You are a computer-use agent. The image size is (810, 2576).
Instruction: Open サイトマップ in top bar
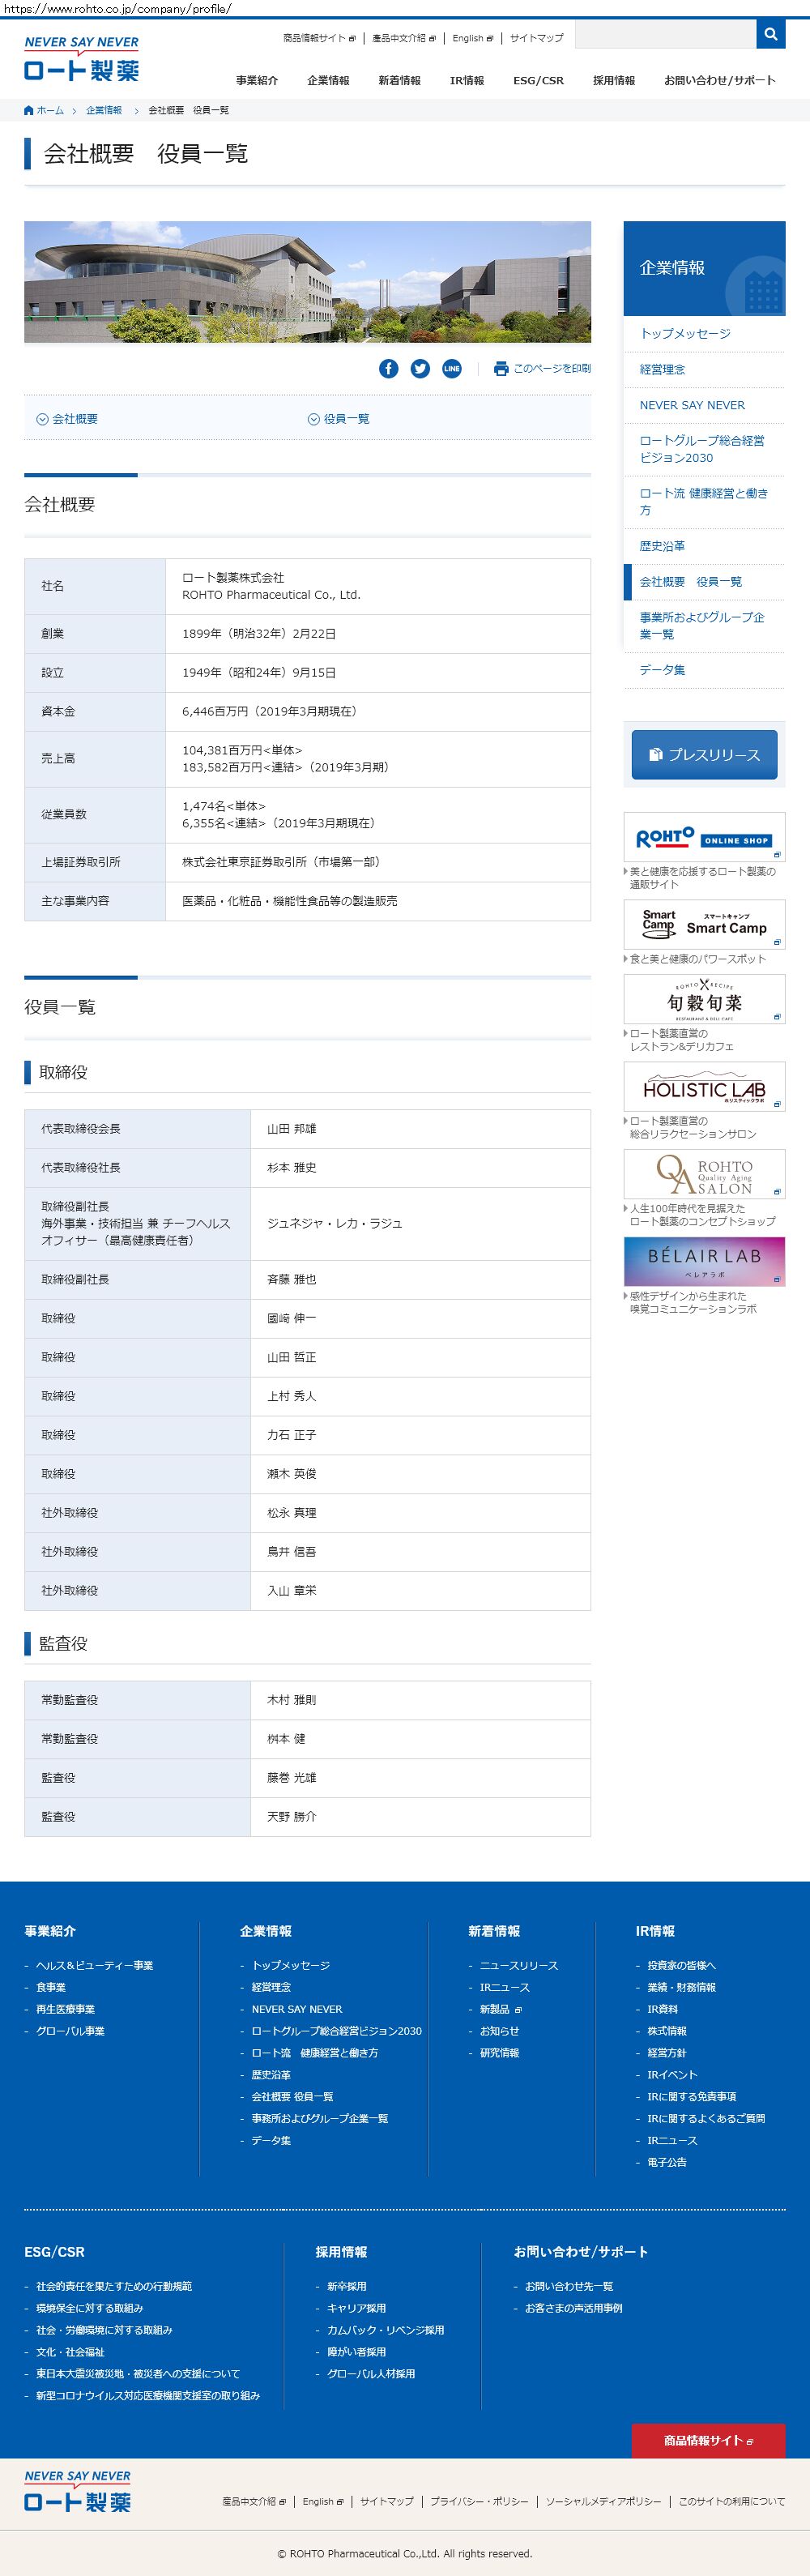point(537,38)
